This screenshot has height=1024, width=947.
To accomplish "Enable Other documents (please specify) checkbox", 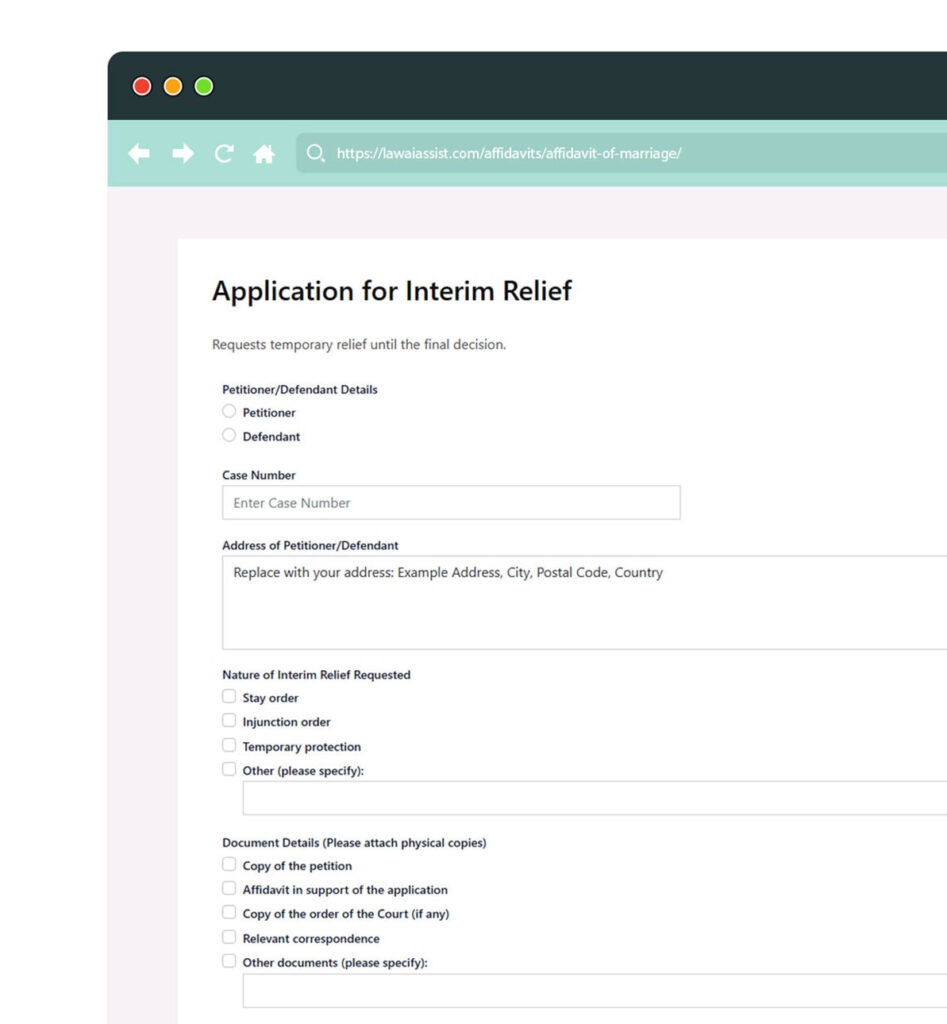I will [x=229, y=961].
